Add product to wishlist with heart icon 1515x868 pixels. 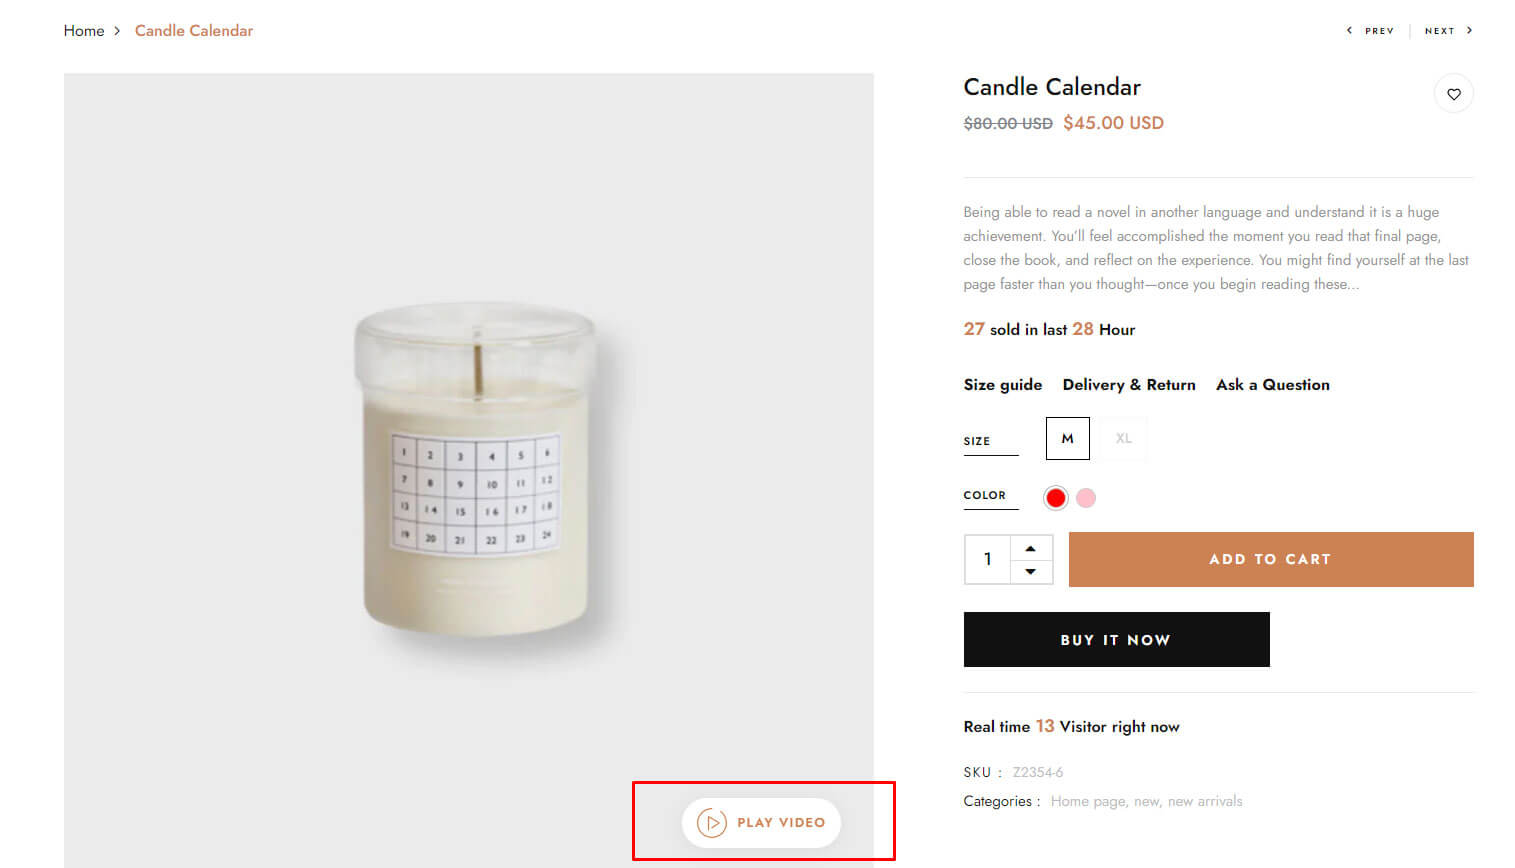[x=1453, y=94]
